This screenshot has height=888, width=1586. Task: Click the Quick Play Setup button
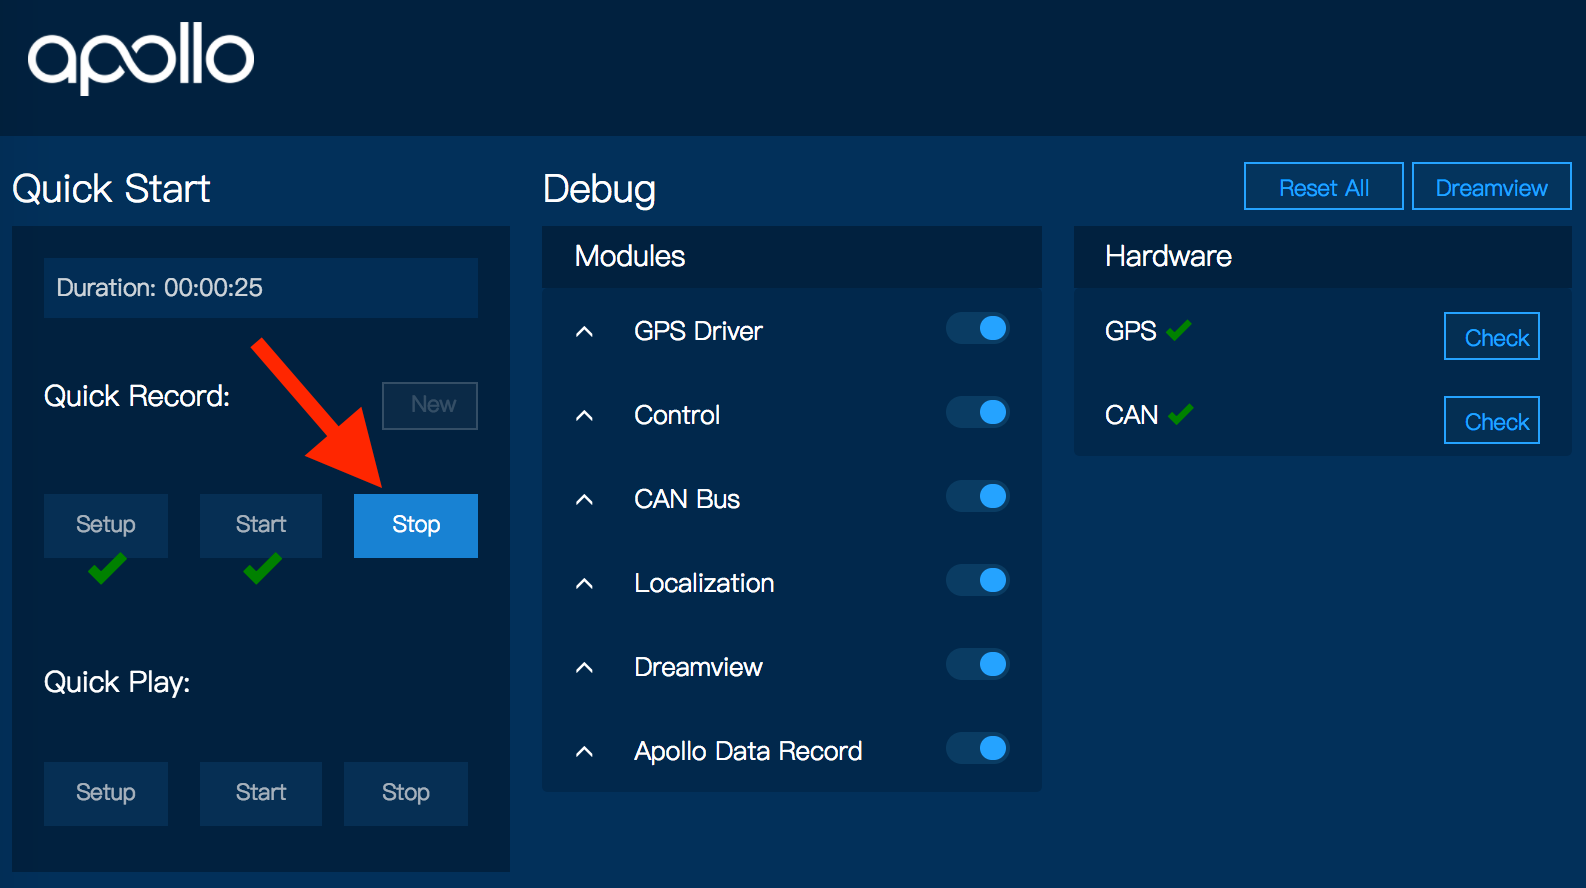(106, 793)
